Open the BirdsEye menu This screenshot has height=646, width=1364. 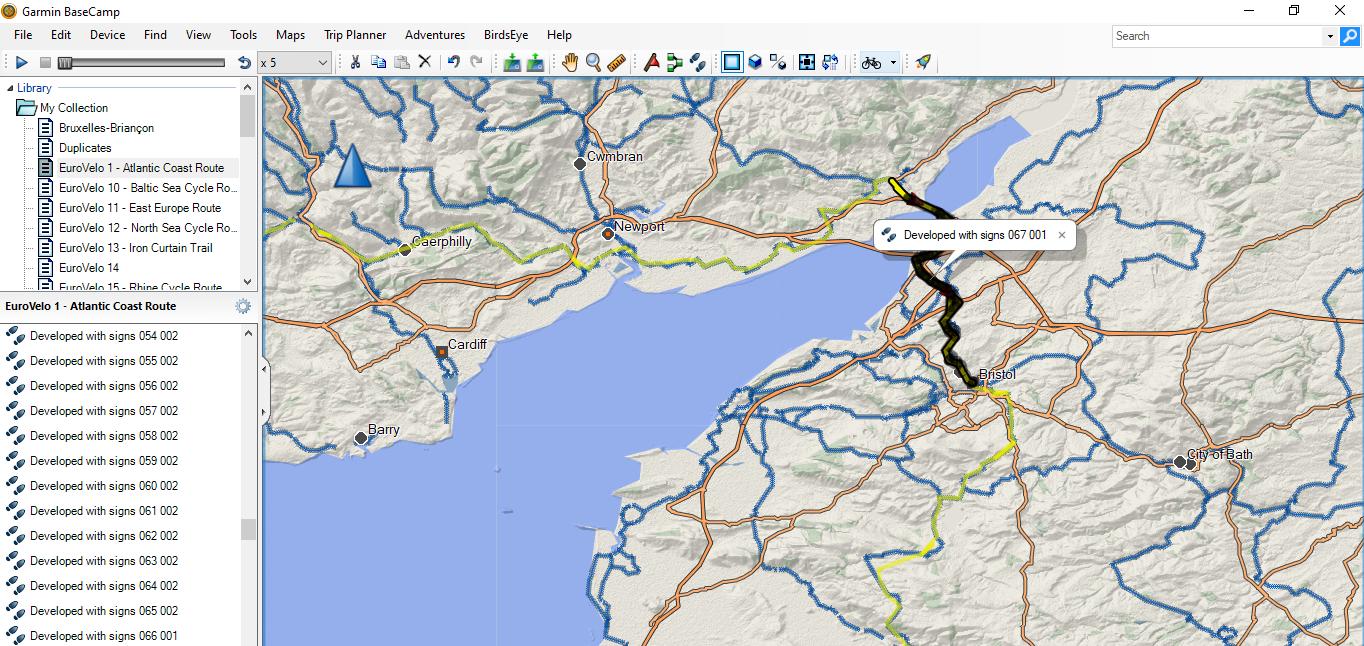(x=505, y=35)
